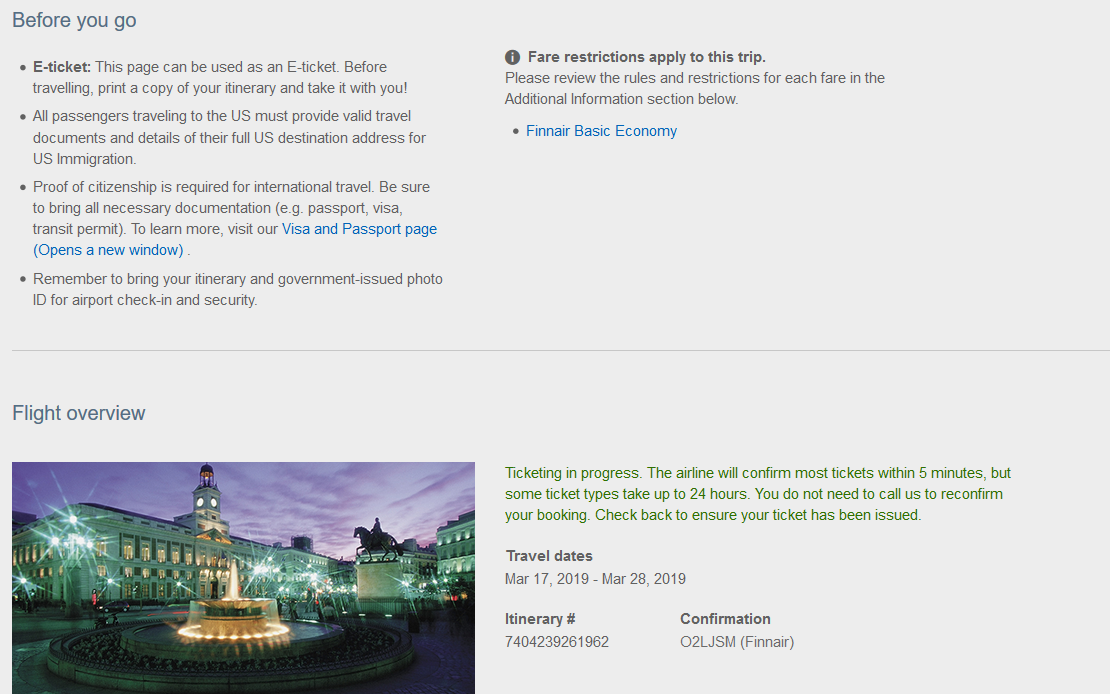Click the "Additional Information section below" text
Screen dimensions: 1110x694
tap(621, 99)
